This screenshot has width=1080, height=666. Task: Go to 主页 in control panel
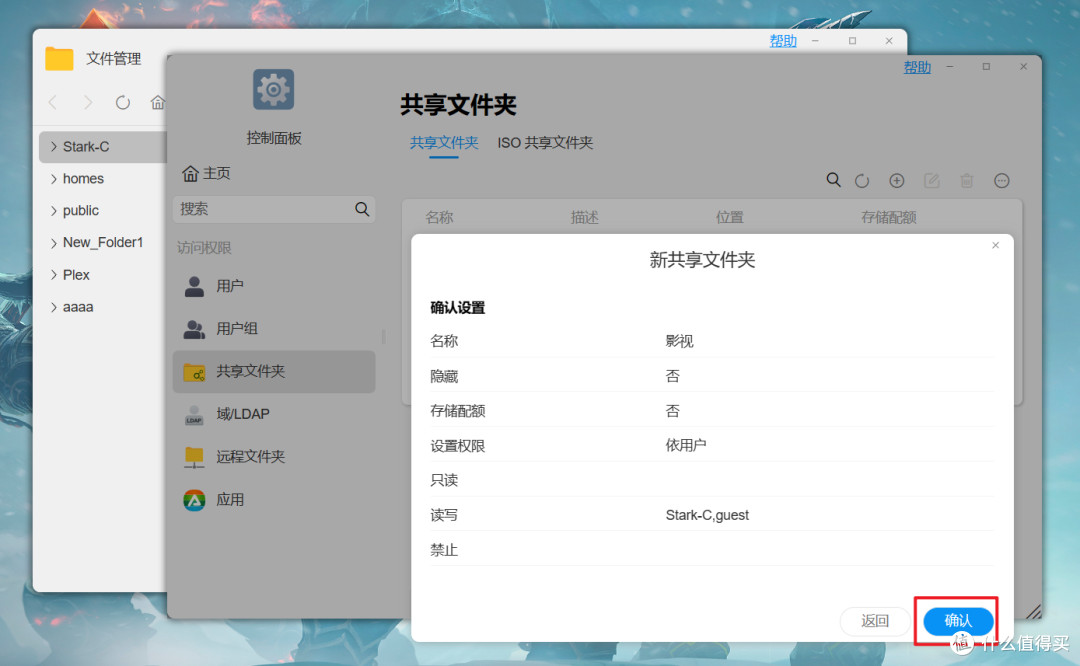click(206, 174)
